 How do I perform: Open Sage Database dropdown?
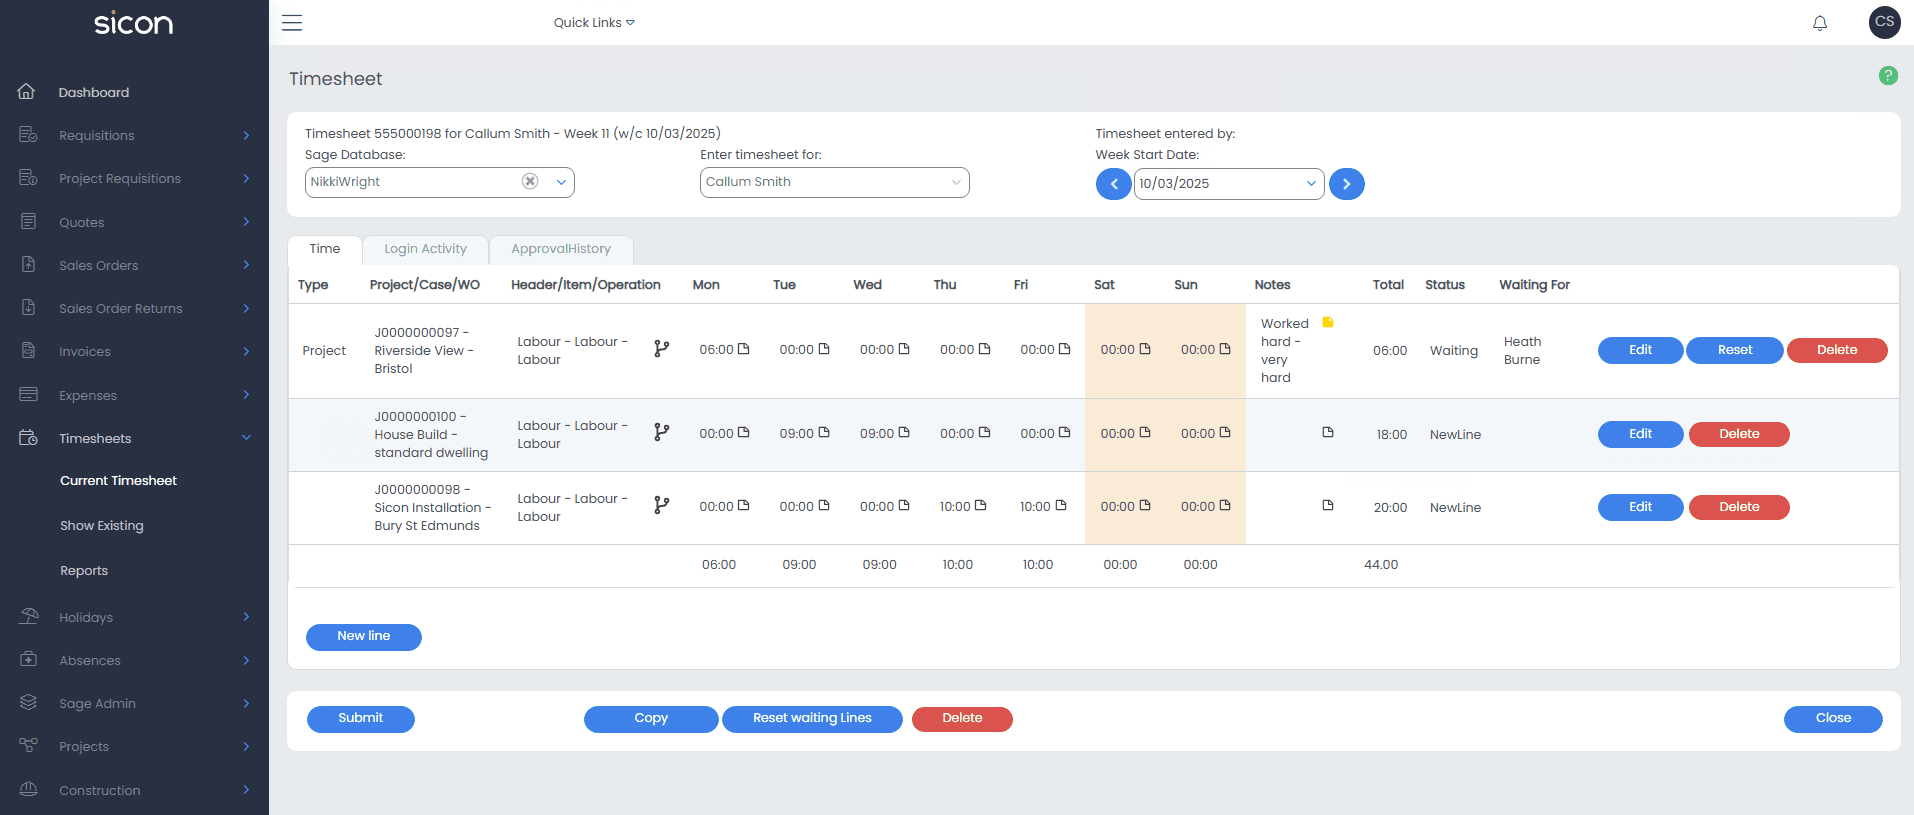tap(561, 182)
